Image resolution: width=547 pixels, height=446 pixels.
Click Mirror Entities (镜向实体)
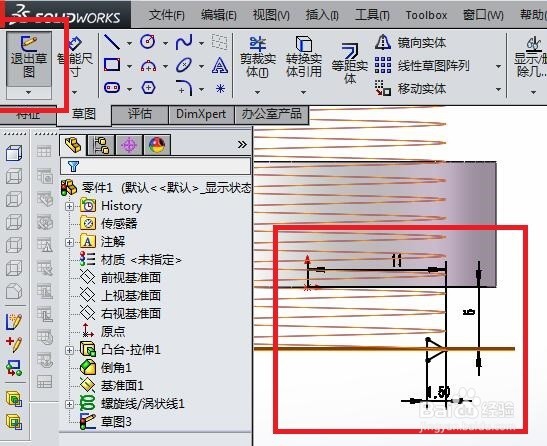411,43
